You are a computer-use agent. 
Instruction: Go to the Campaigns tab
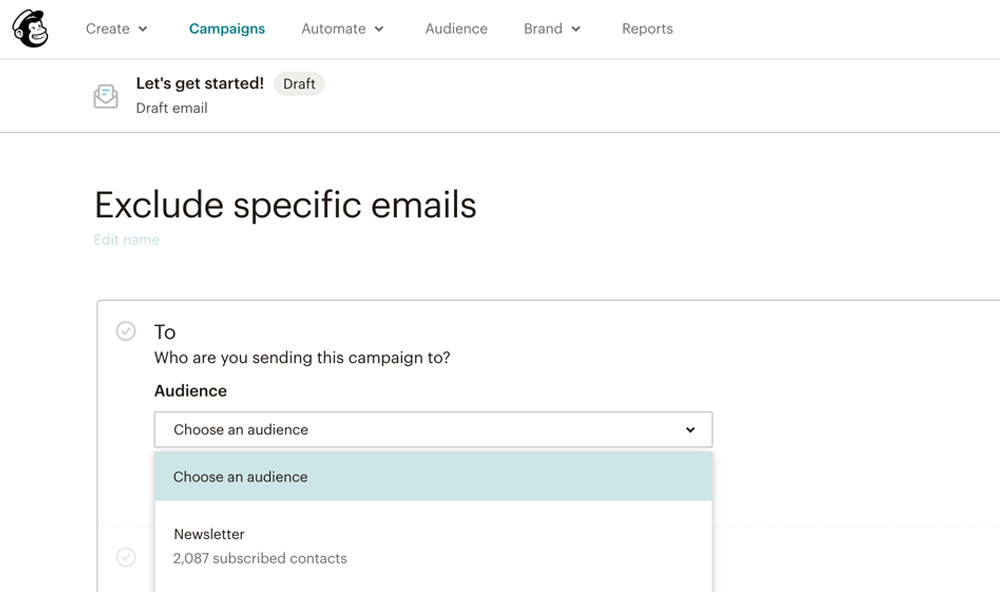click(x=227, y=29)
